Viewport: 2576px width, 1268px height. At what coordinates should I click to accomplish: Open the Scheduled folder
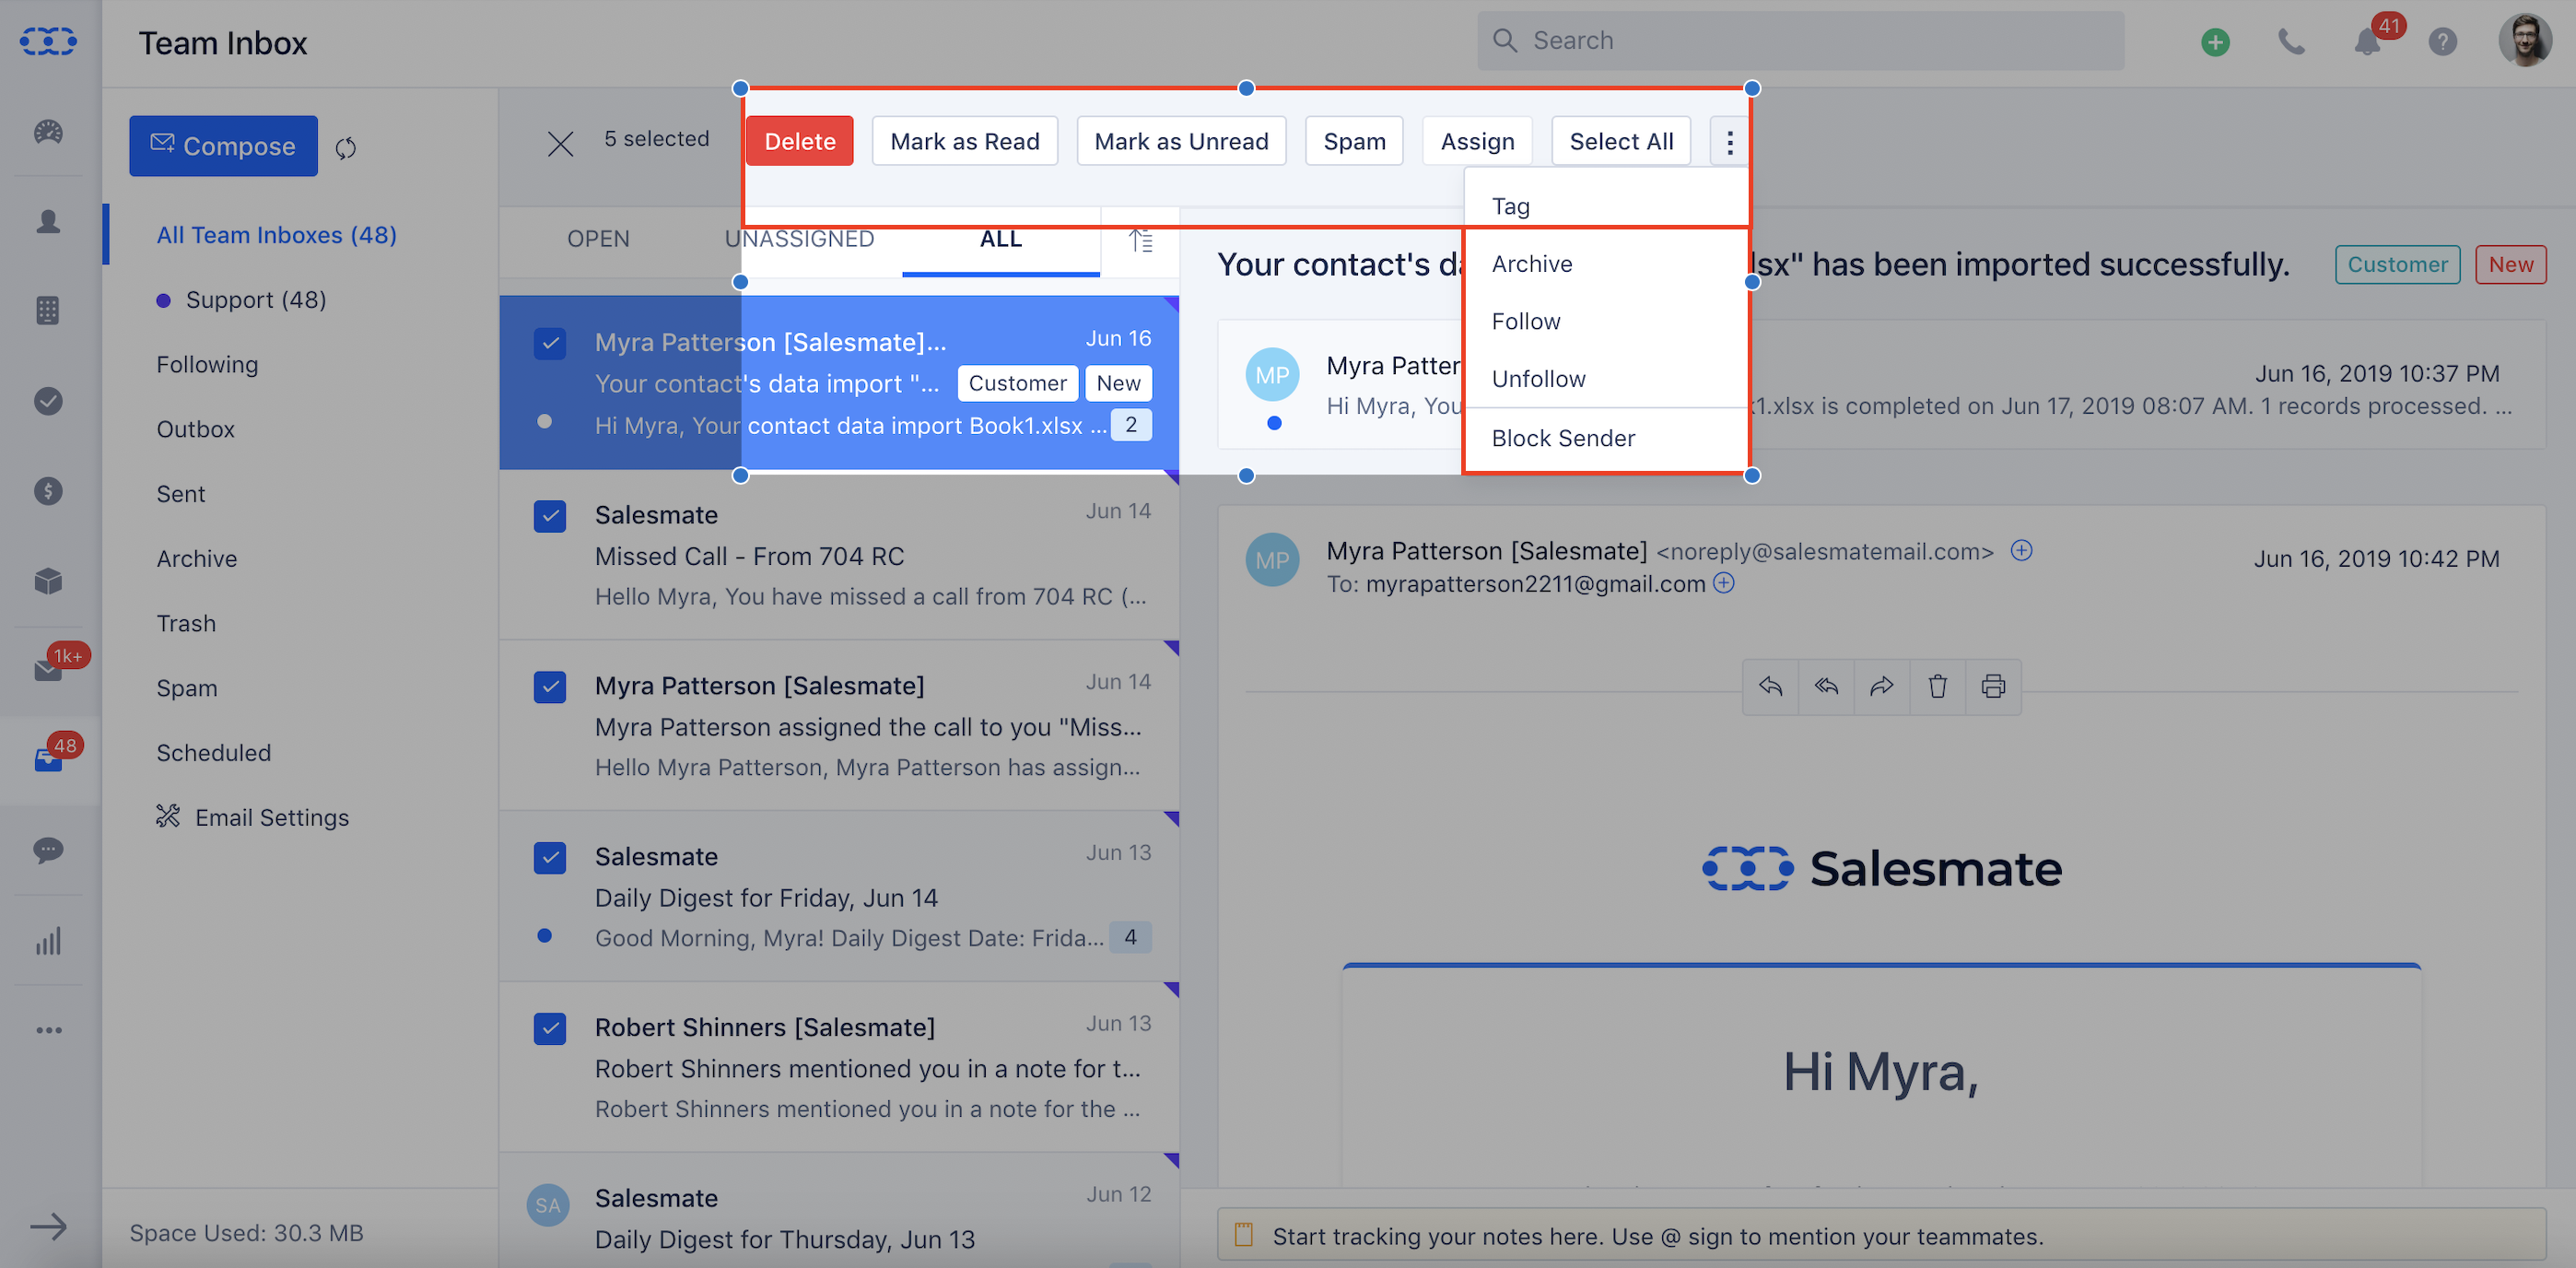click(x=213, y=753)
